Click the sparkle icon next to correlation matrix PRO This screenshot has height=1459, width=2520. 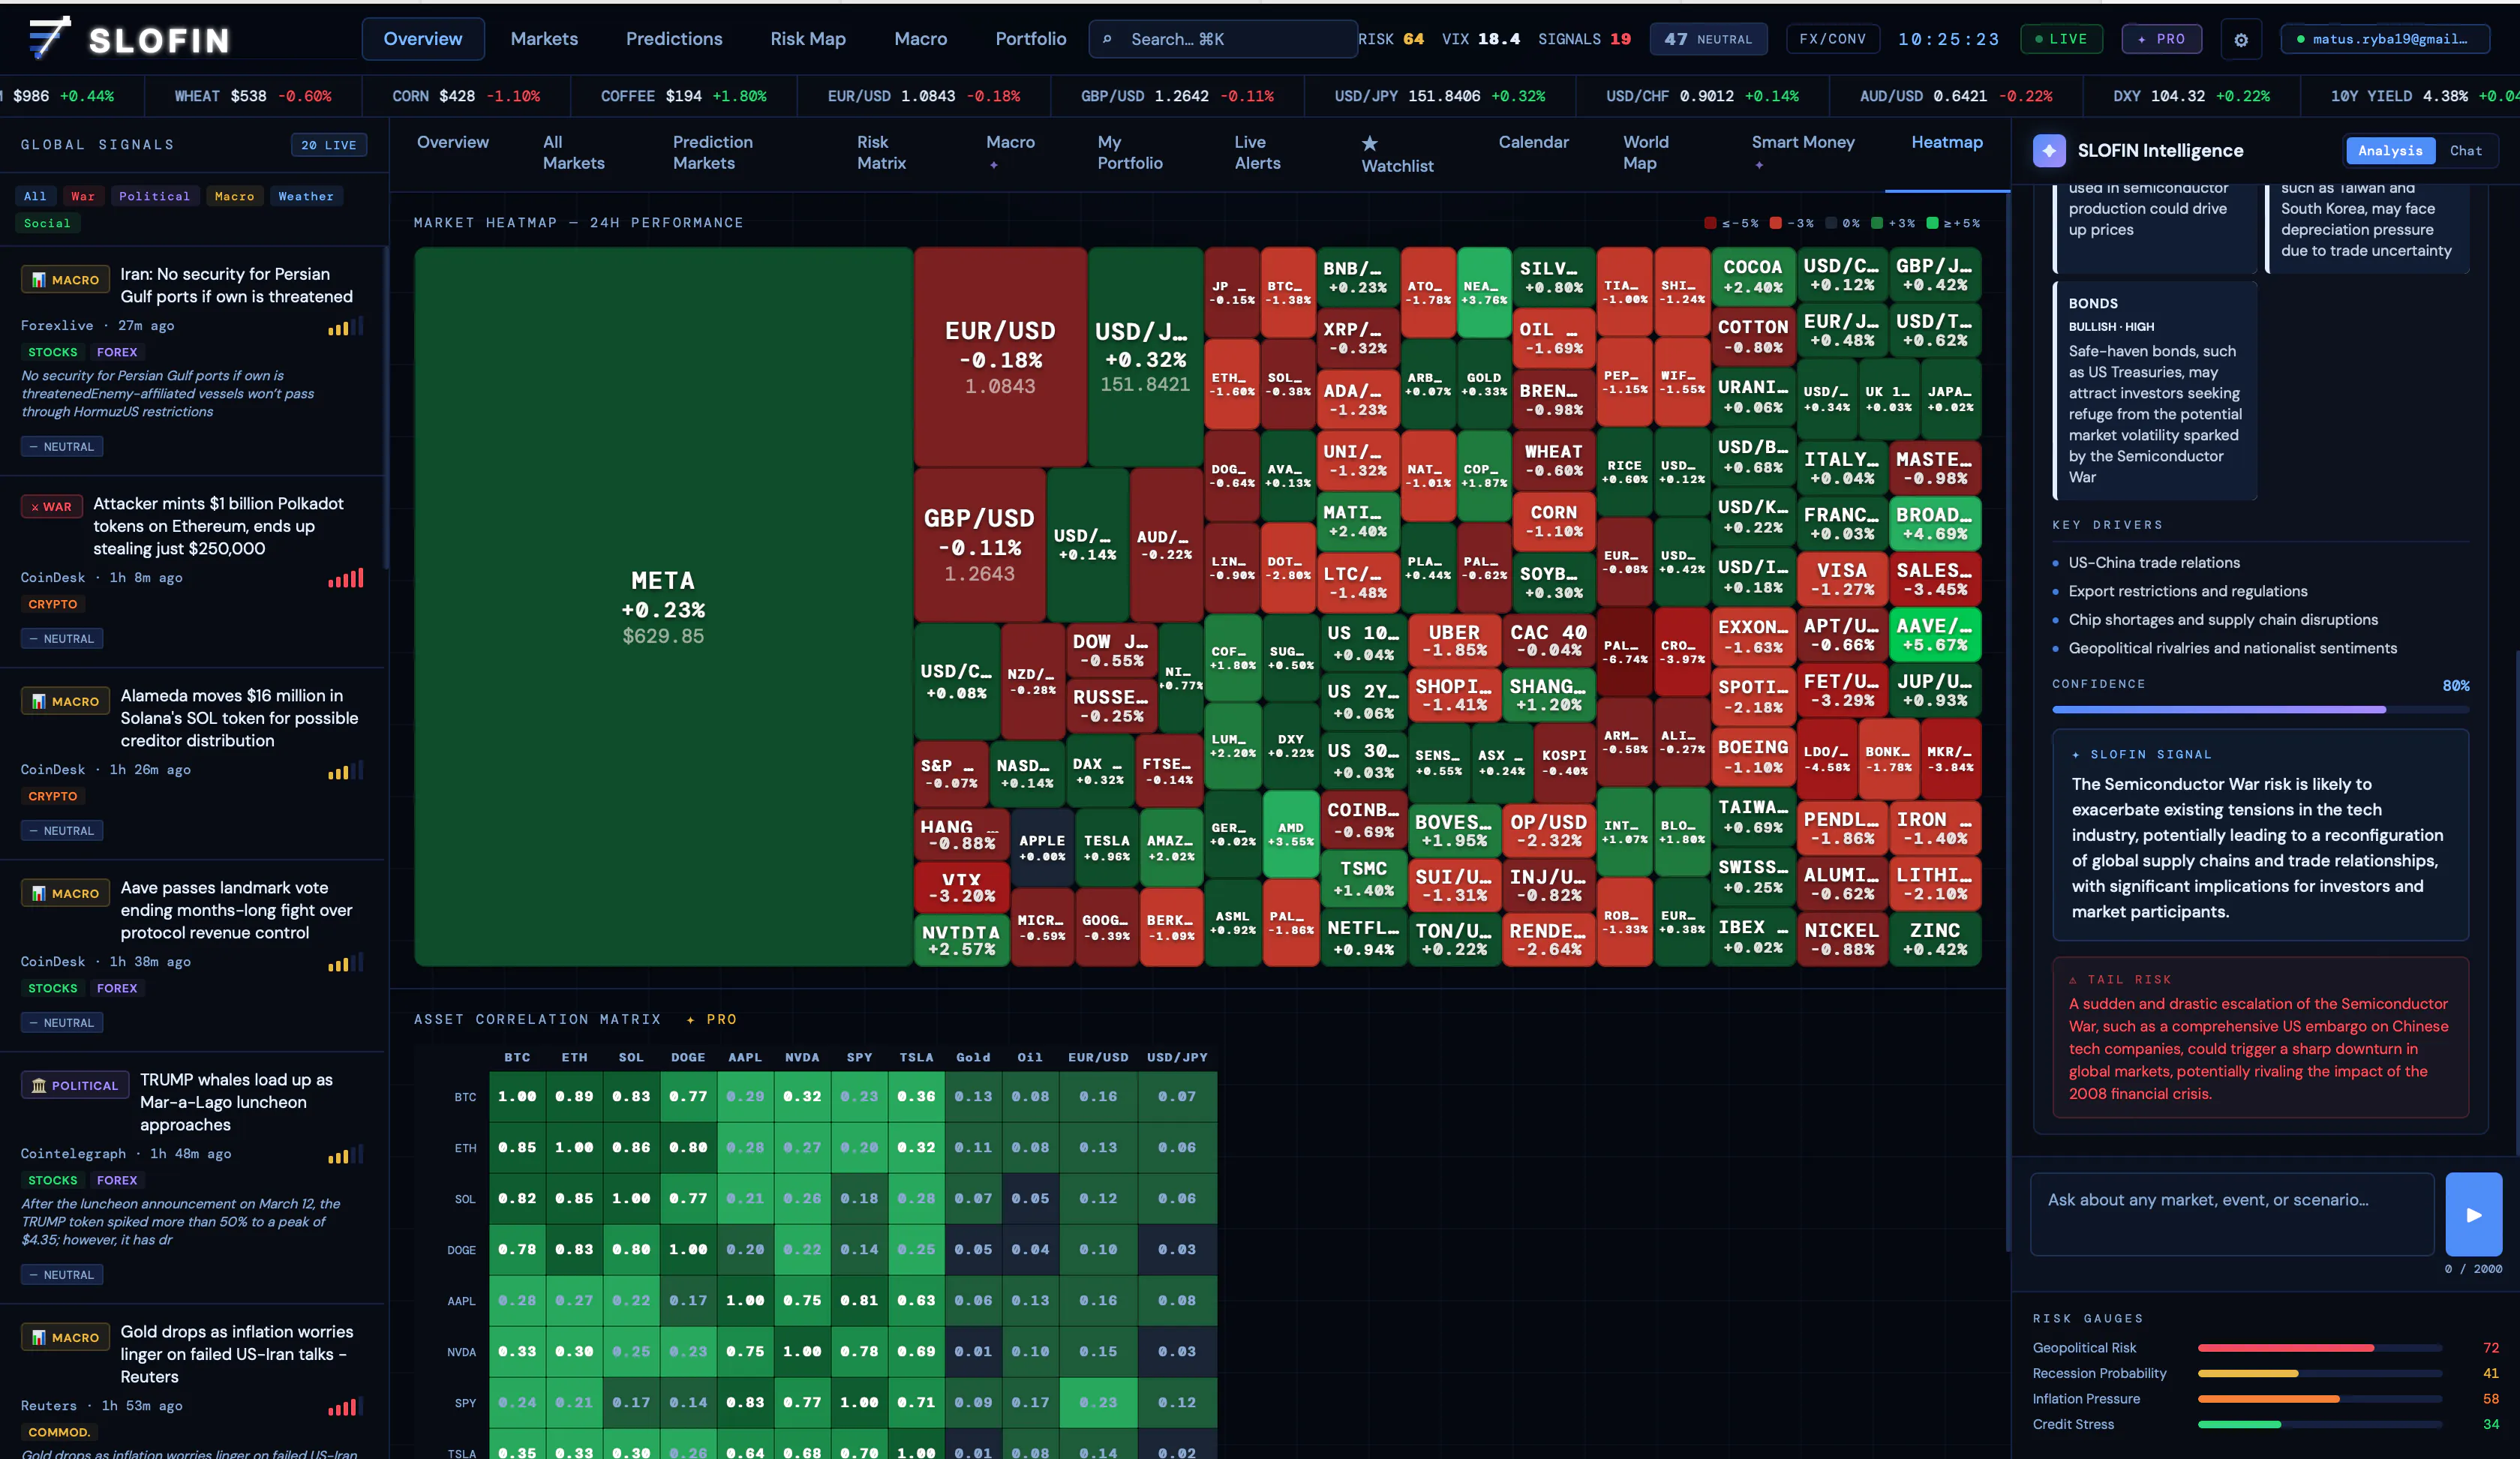[690, 1019]
